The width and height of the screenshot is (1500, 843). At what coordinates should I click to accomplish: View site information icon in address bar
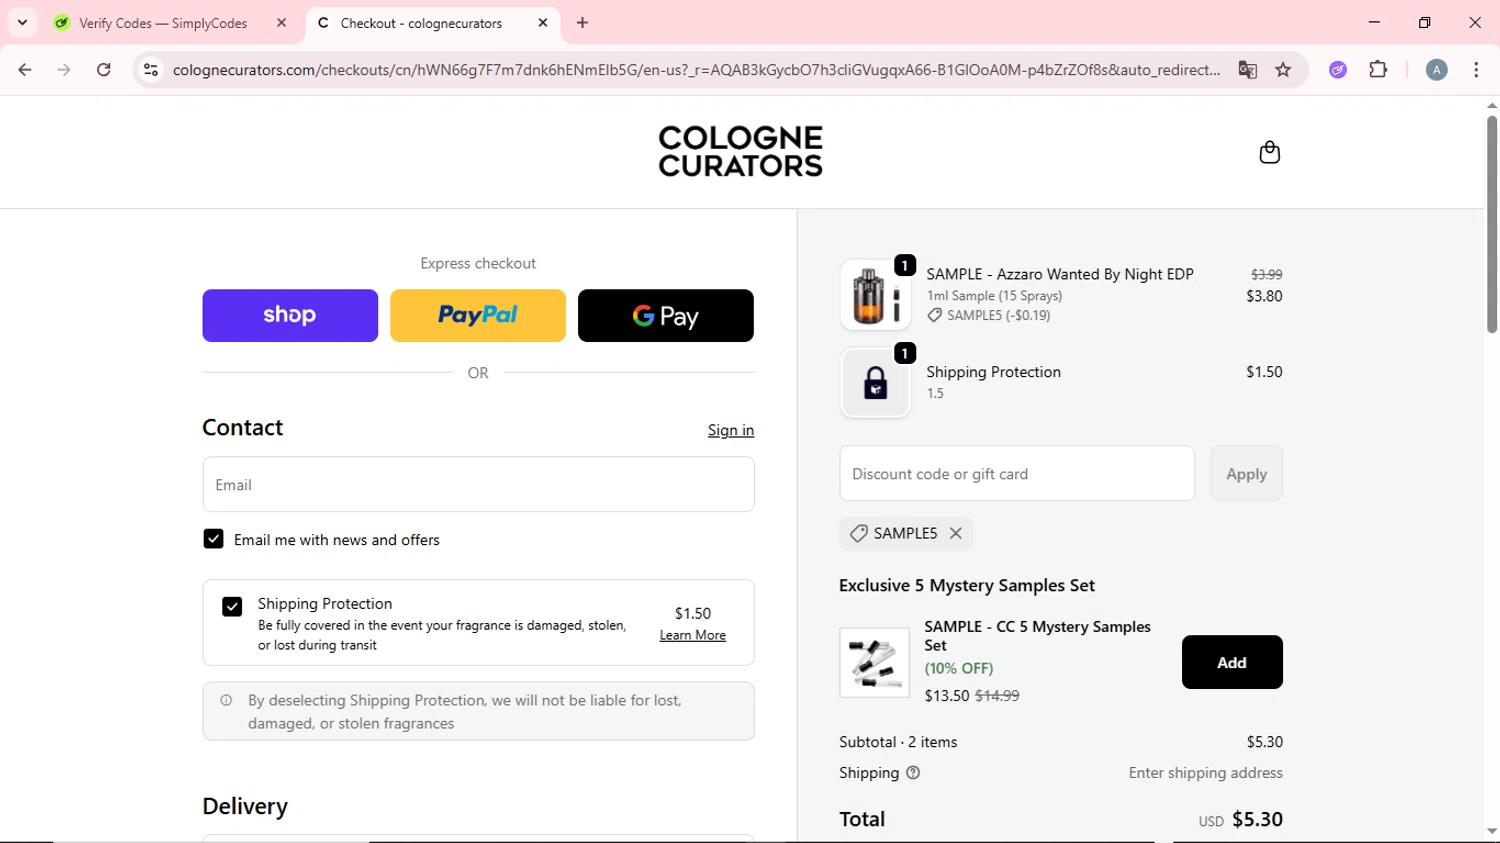pos(151,70)
